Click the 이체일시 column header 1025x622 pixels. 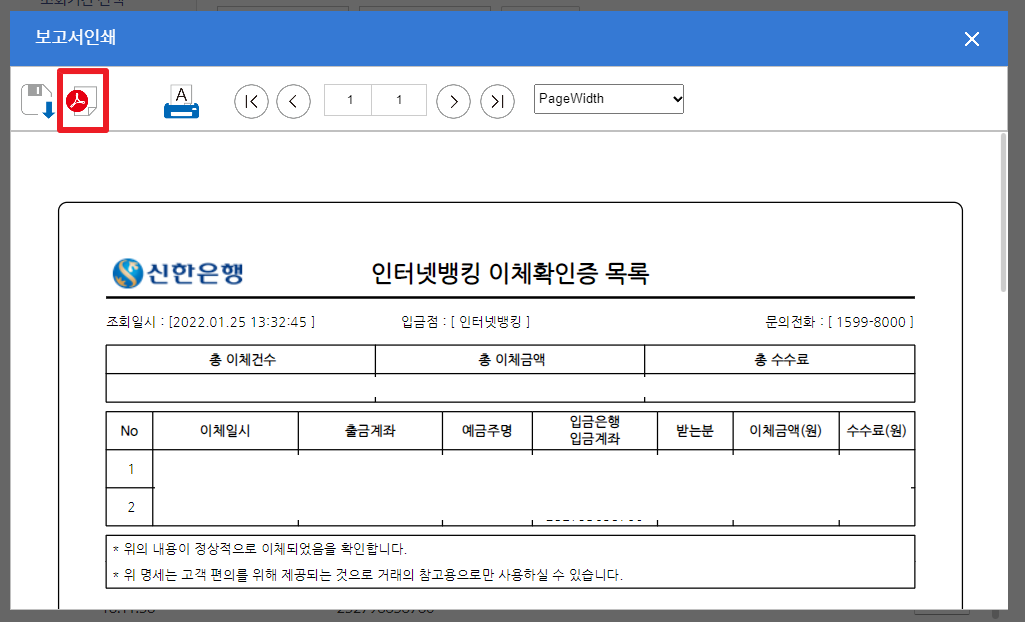[x=225, y=431]
